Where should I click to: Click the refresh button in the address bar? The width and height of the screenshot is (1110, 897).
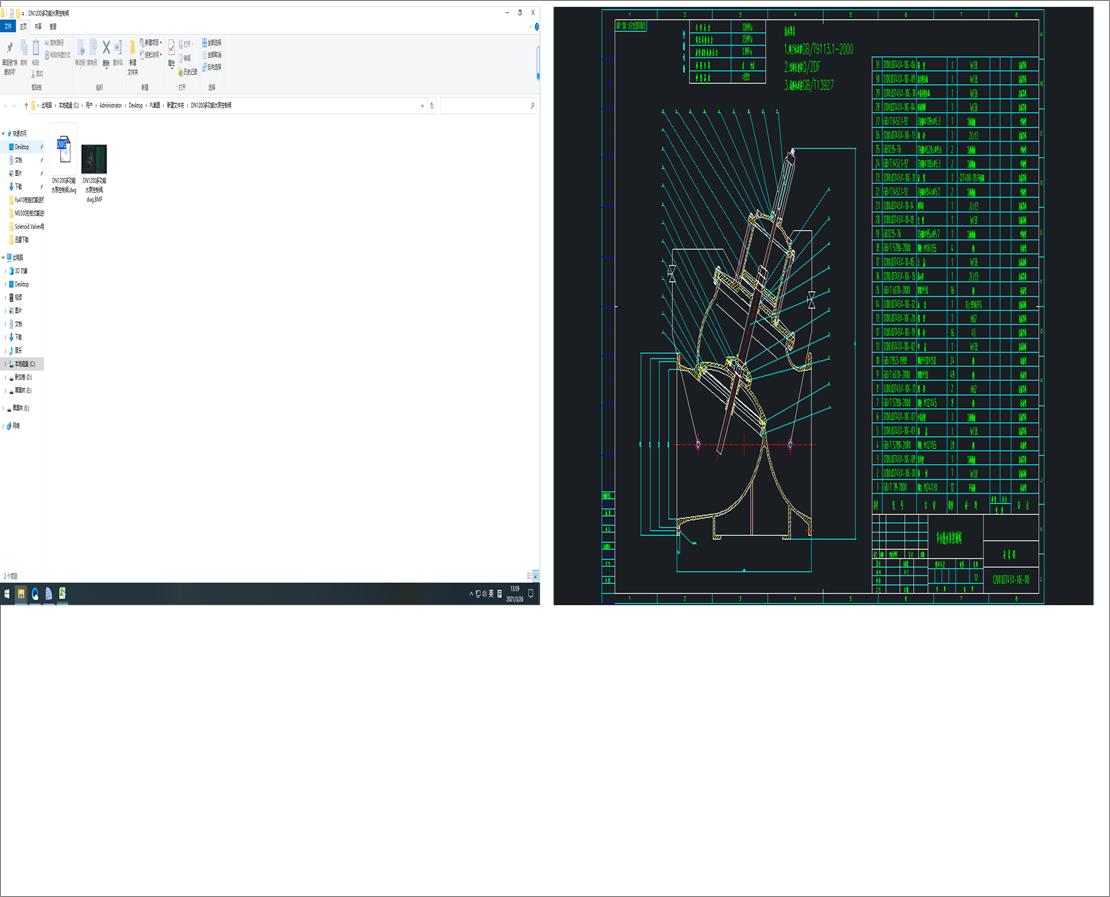(x=434, y=106)
